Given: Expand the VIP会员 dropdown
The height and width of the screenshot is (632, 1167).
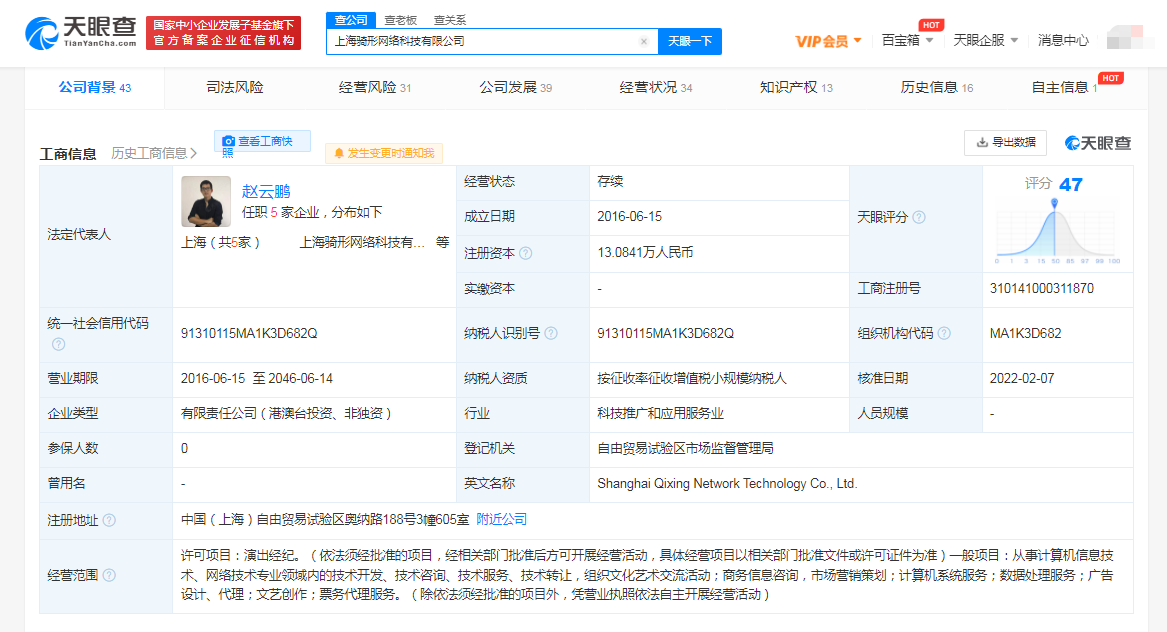Looking at the screenshot, I should 828,41.
